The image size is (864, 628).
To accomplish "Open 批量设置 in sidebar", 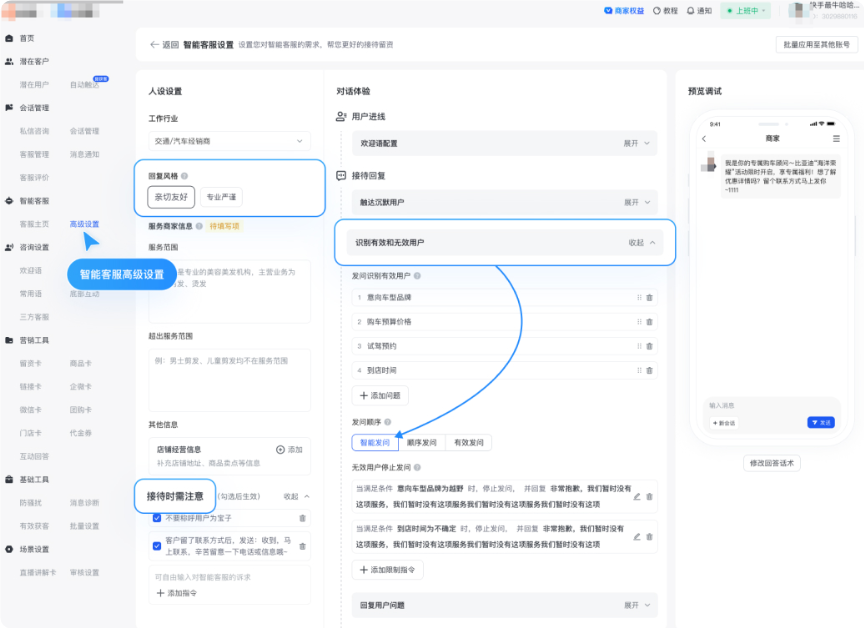I will point(84,526).
